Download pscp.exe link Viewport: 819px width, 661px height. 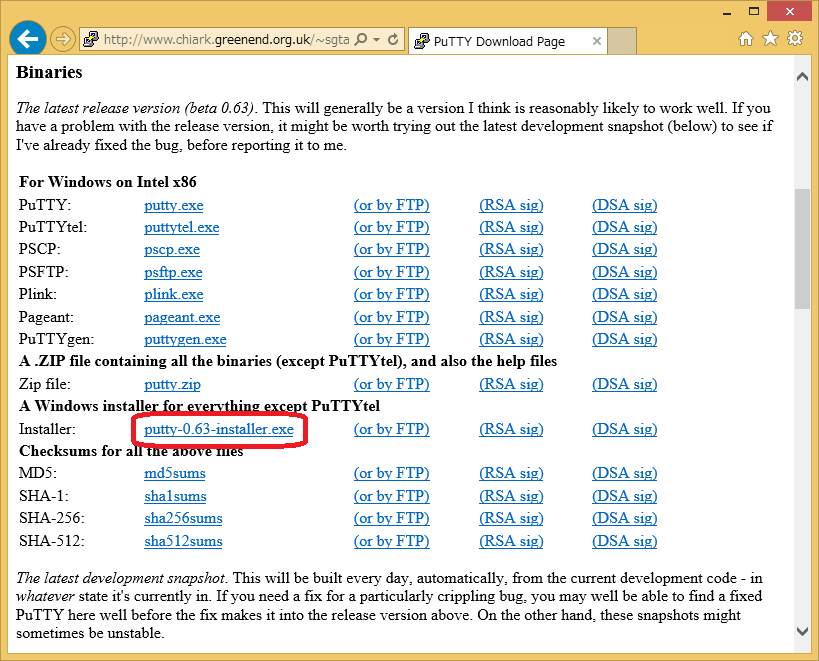tap(172, 250)
